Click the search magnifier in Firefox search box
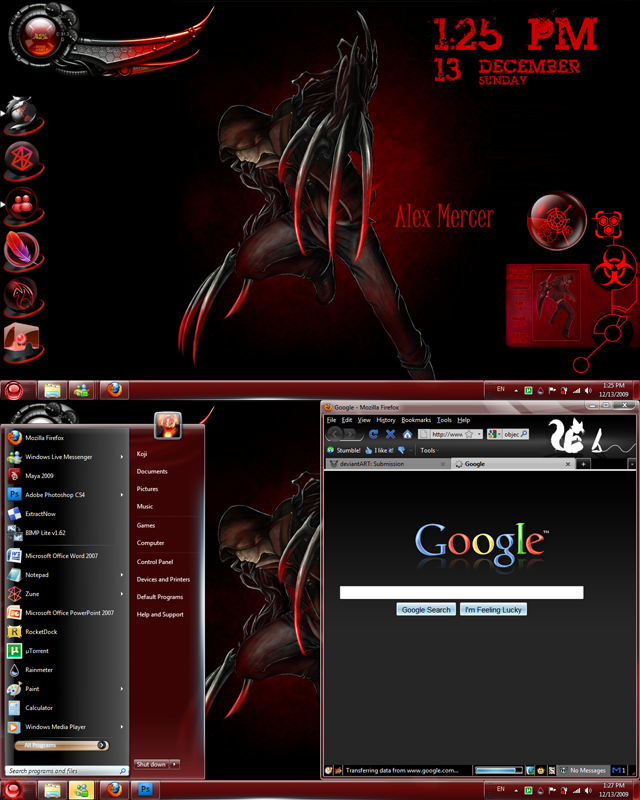The image size is (640, 800). (x=524, y=434)
